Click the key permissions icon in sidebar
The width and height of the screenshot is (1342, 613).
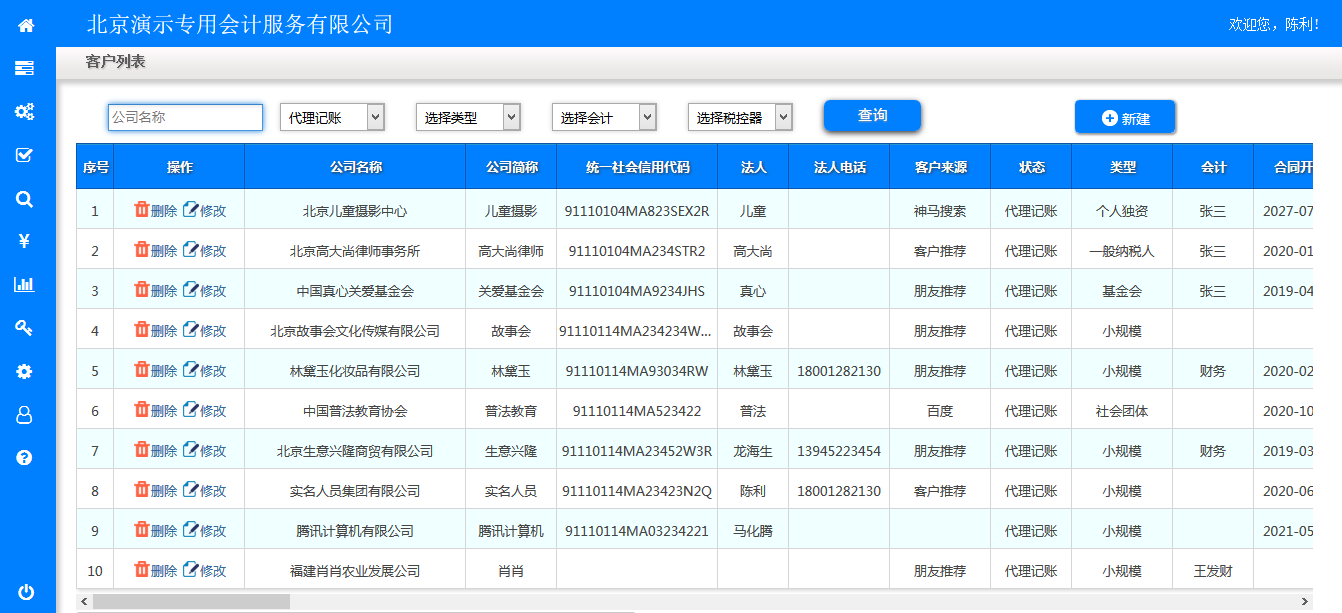click(25, 327)
